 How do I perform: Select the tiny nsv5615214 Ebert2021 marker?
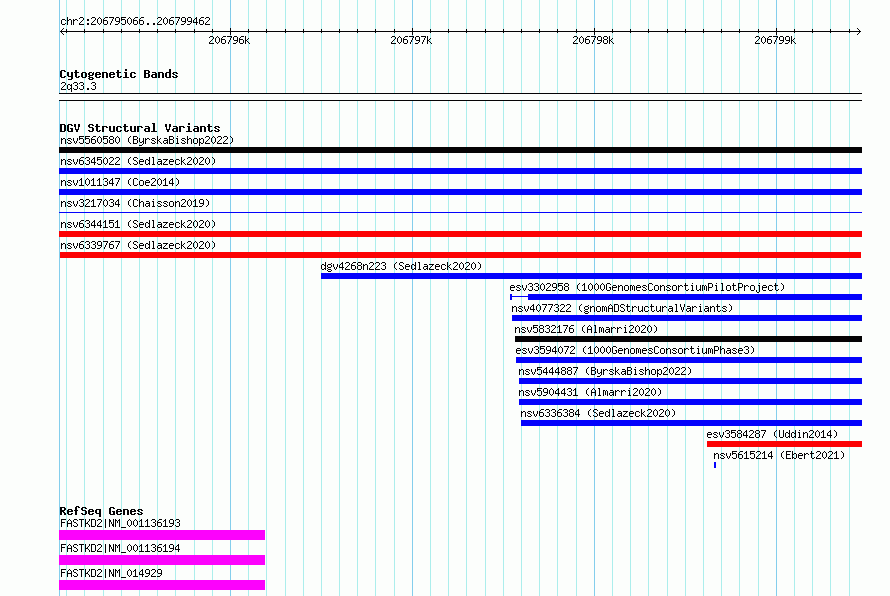pyautogui.click(x=715, y=465)
